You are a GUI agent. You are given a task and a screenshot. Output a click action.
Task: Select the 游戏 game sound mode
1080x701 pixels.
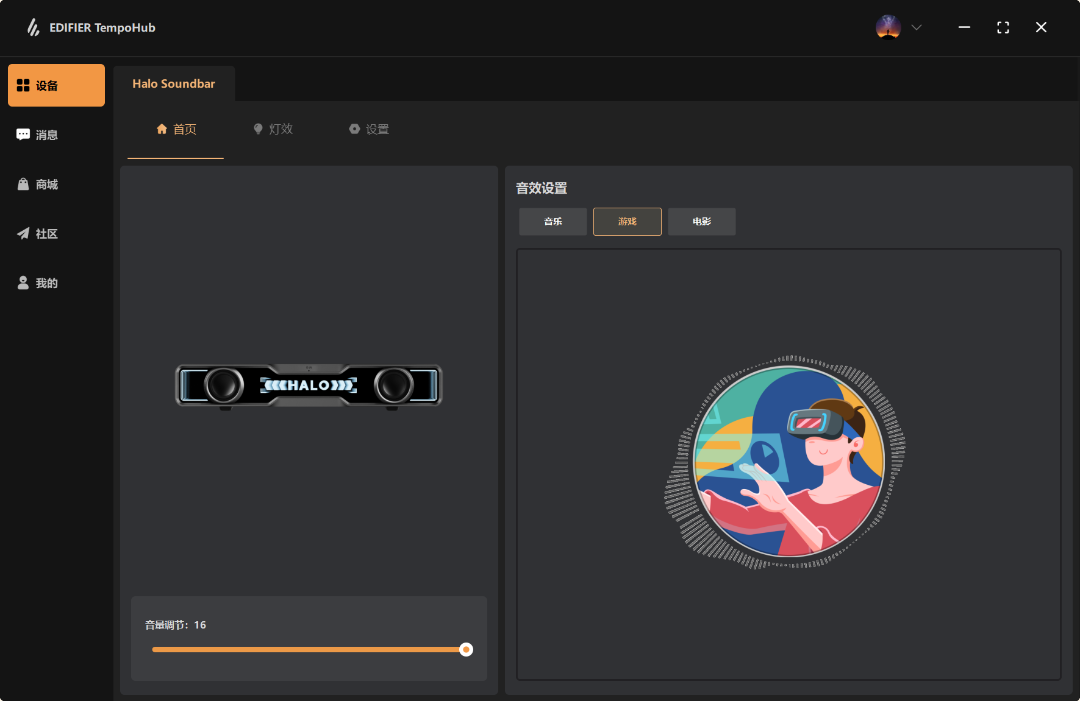pos(627,222)
